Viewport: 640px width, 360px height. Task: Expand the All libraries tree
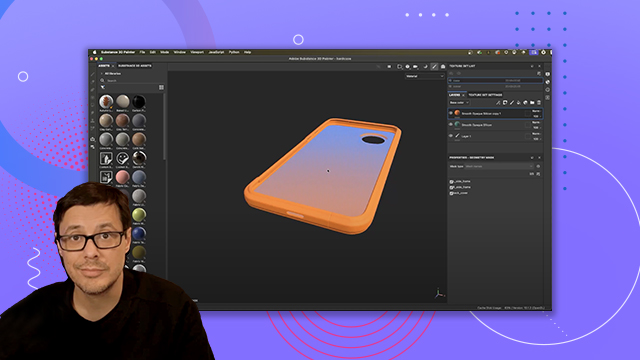pyautogui.click(x=102, y=73)
